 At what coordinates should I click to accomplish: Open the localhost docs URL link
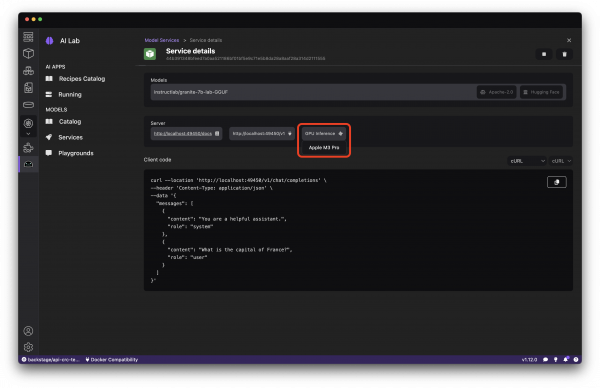tap(183, 134)
